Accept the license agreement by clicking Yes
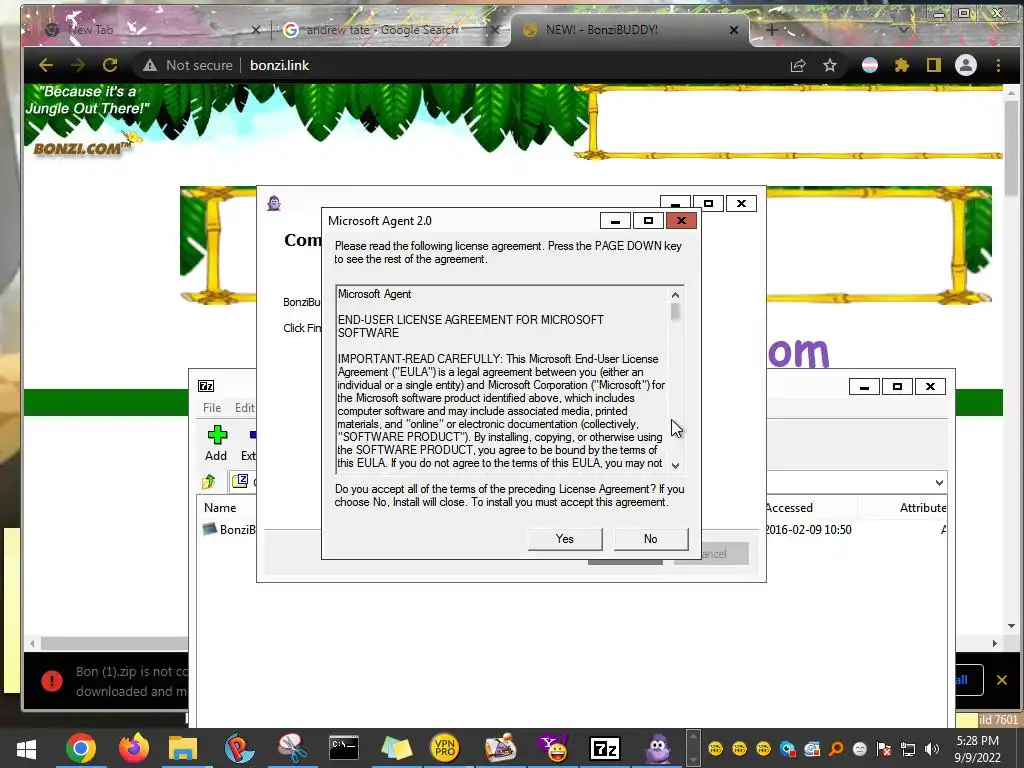The image size is (1024, 768). coord(564,539)
